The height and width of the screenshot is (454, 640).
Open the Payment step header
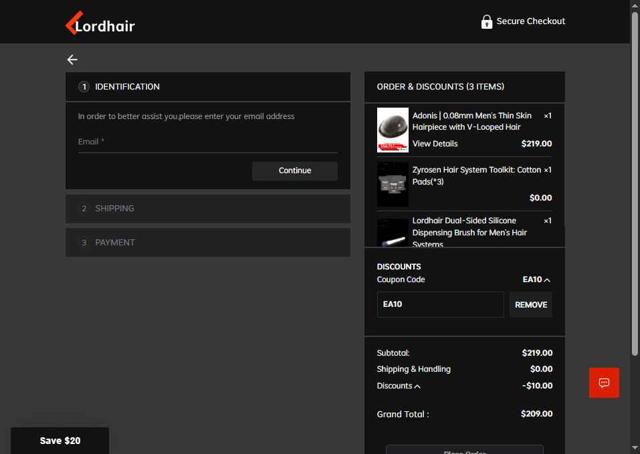[x=208, y=243]
